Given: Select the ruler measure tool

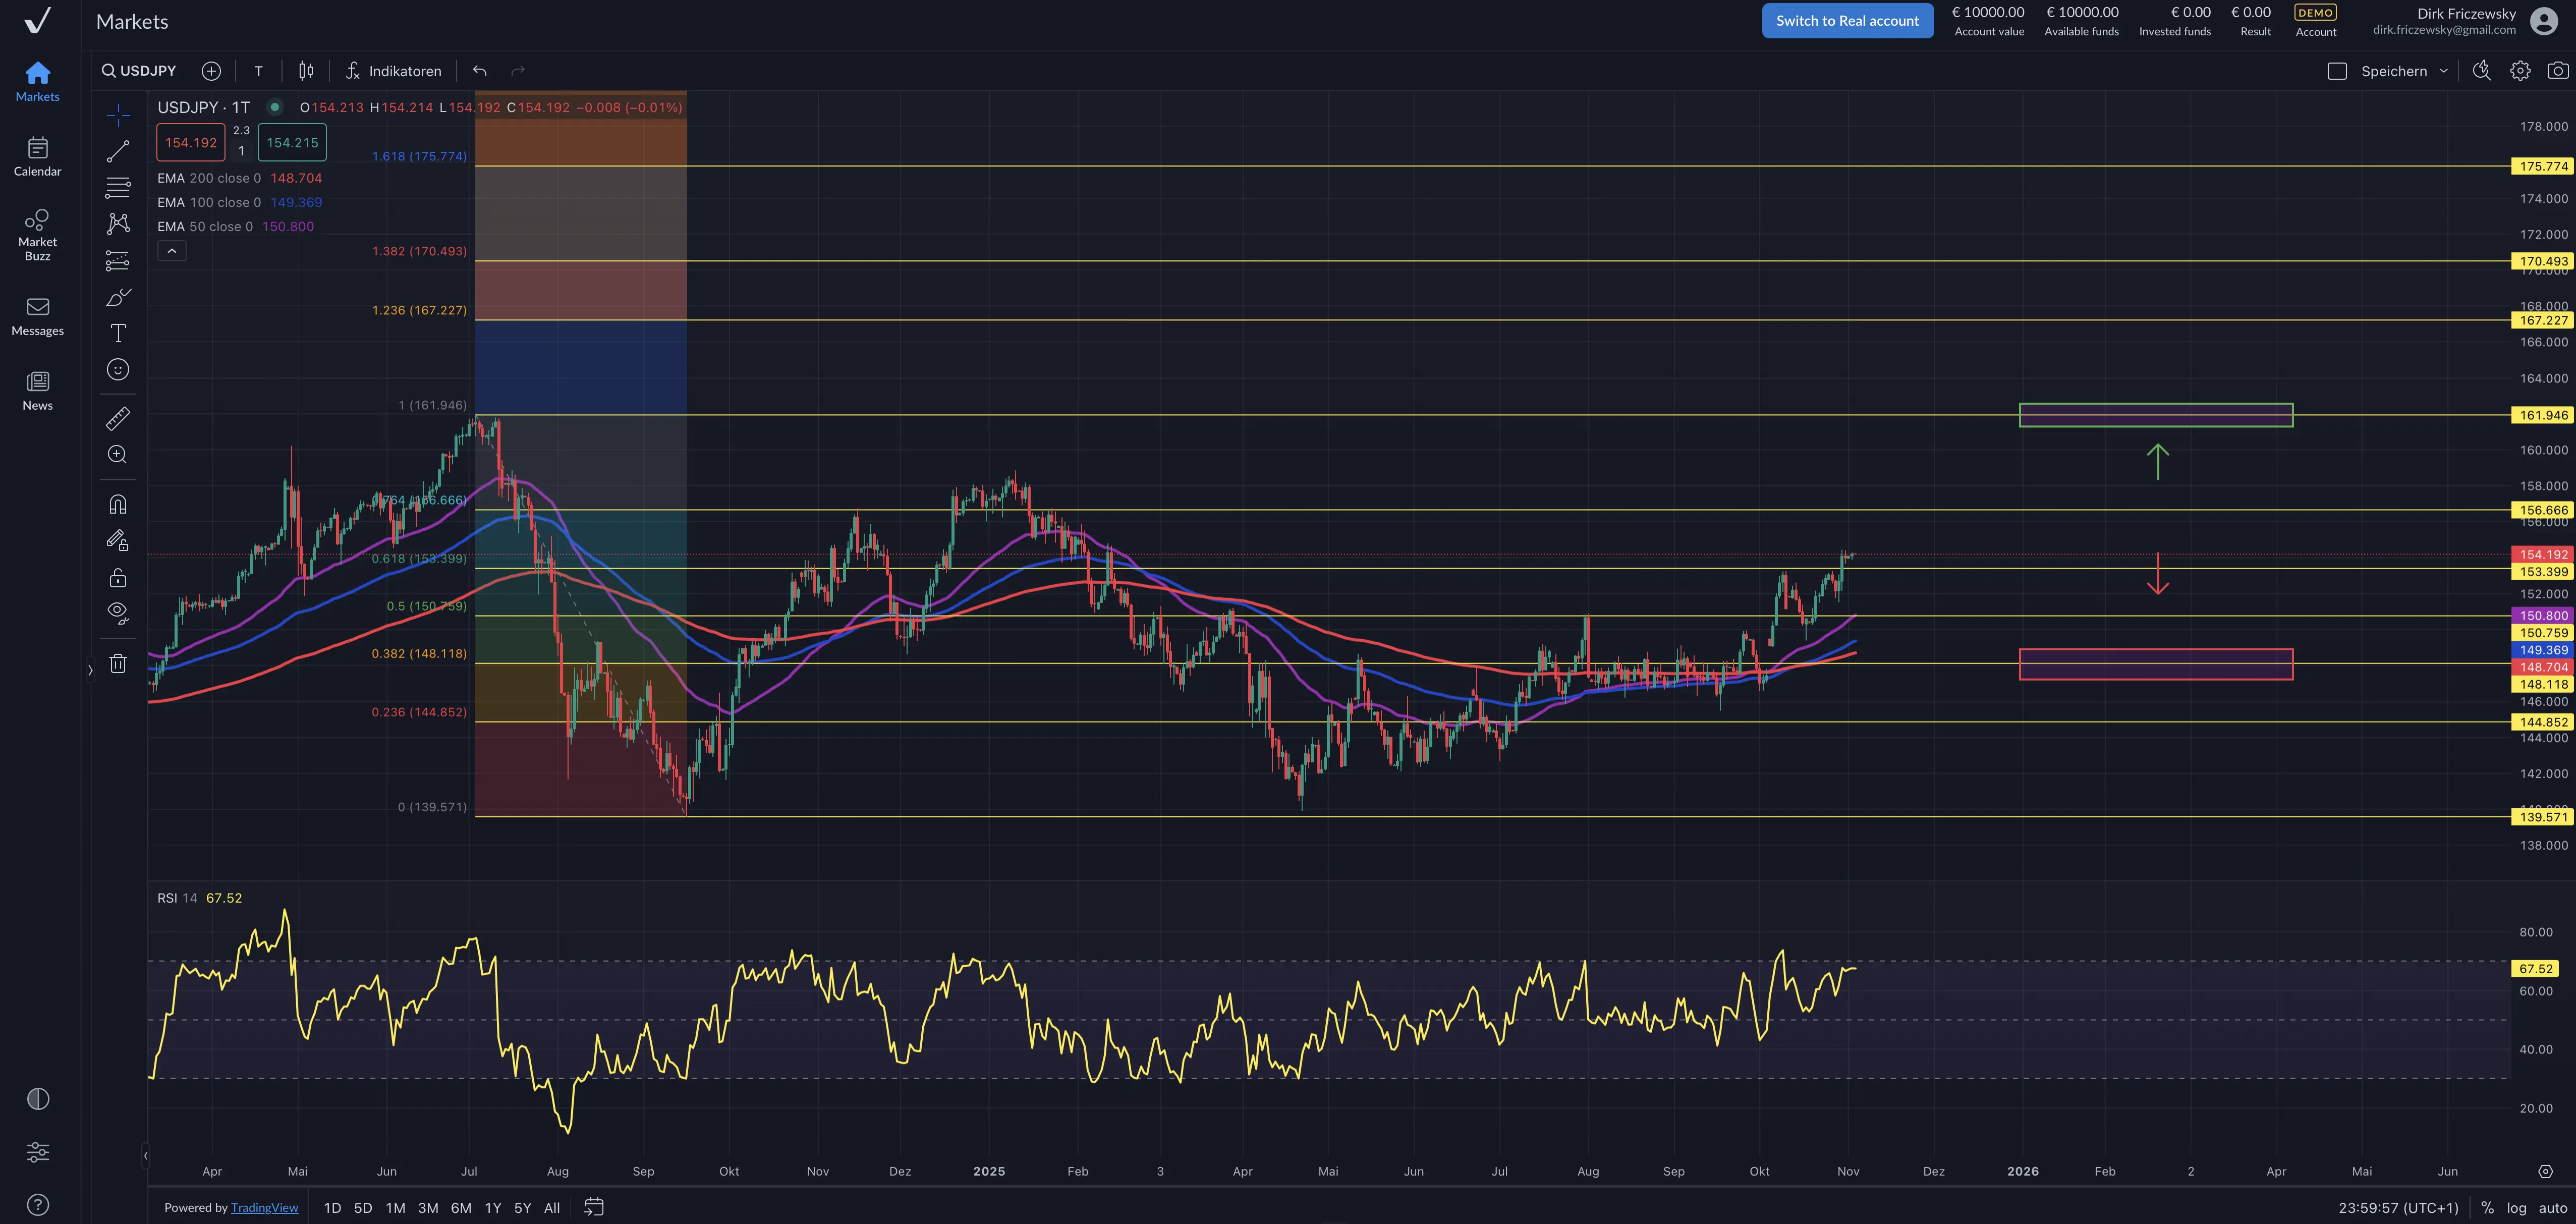Looking at the screenshot, I should tap(117, 419).
